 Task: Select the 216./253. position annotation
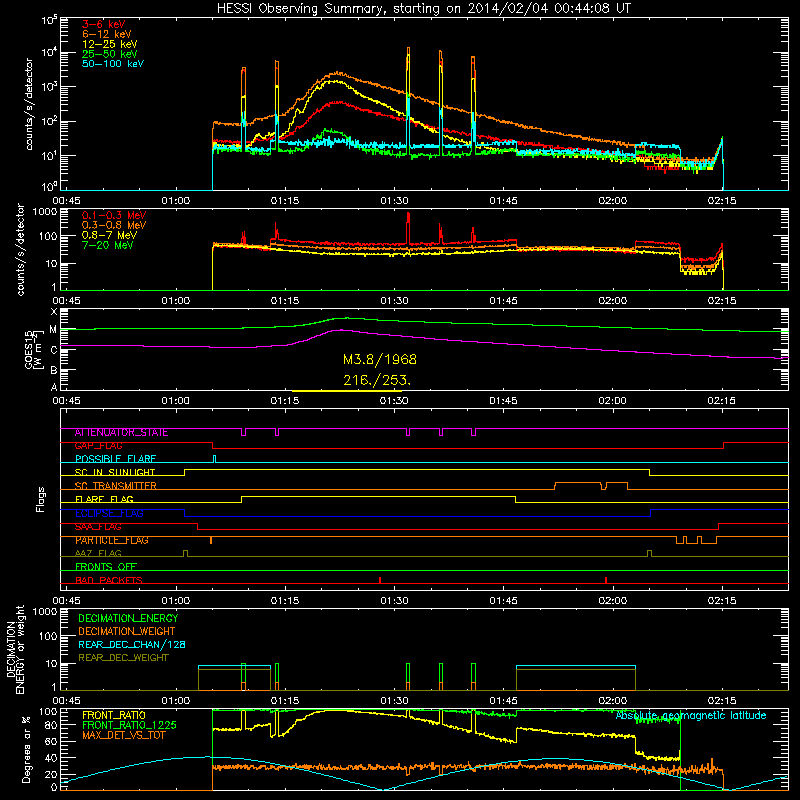pyautogui.click(x=377, y=380)
